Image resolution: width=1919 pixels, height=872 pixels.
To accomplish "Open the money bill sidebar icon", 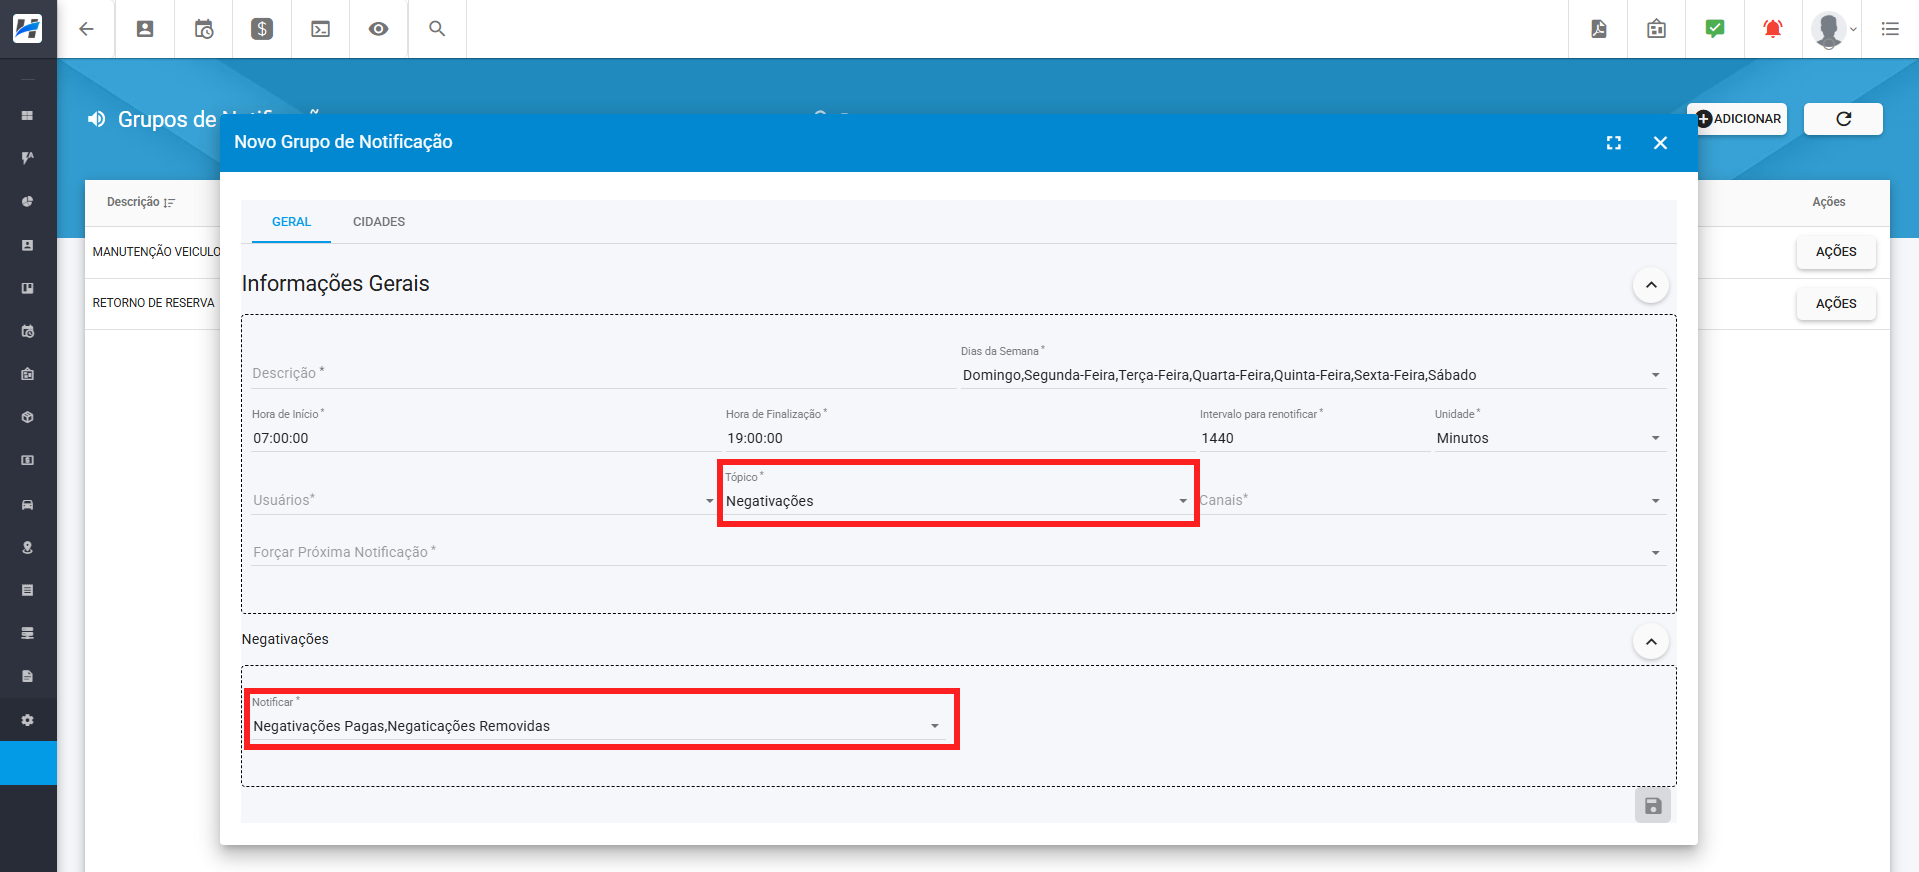I will pos(28,461).
